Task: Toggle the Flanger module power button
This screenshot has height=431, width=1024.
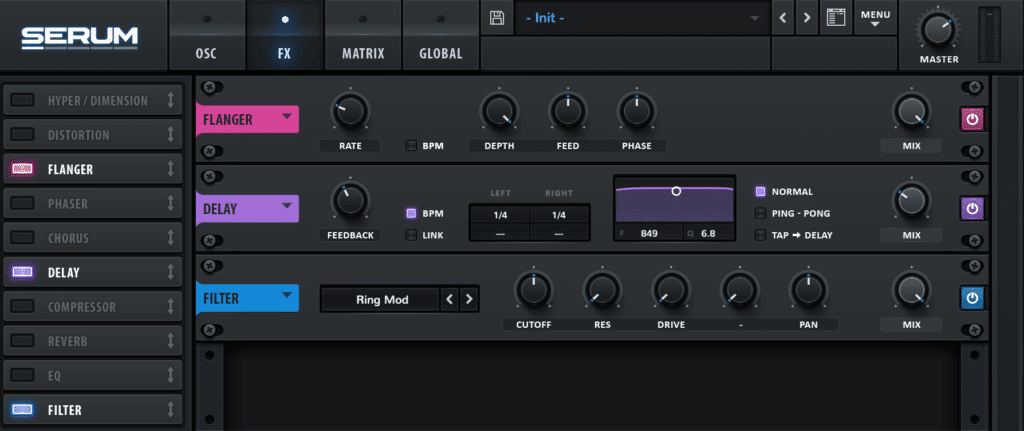Action: click(972, 120)
